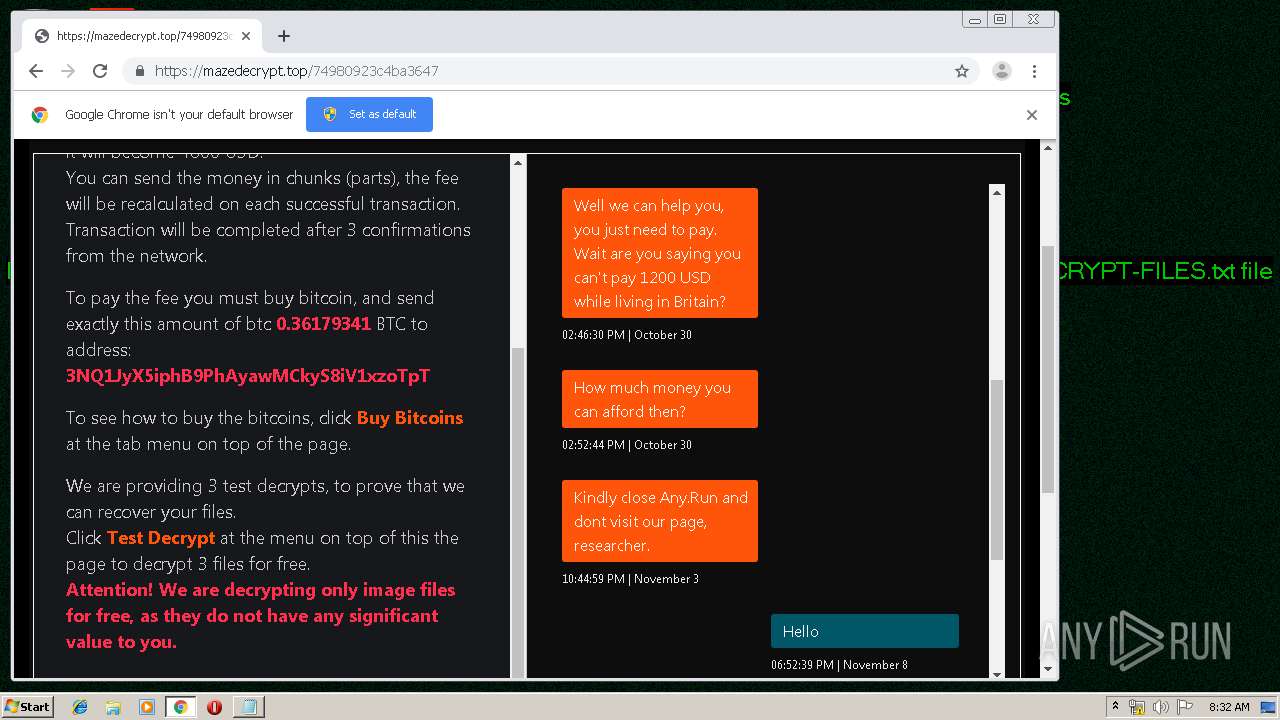
Task: Open the Action Center flag icon
Action: coord(1185,707)
